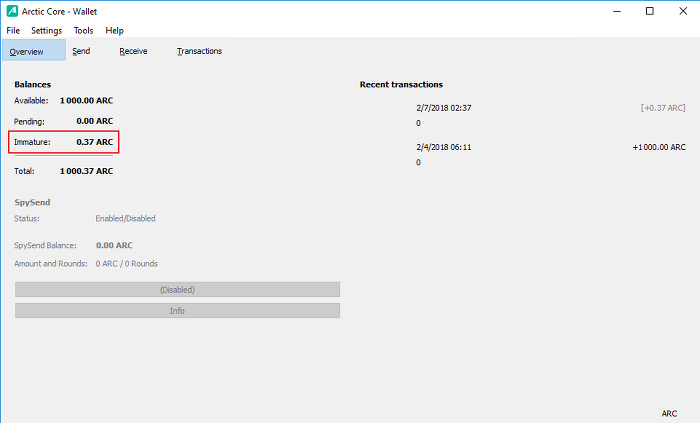Switch to the Overview tab
This screenshot has width=700, height=423.
click(34, 50)
